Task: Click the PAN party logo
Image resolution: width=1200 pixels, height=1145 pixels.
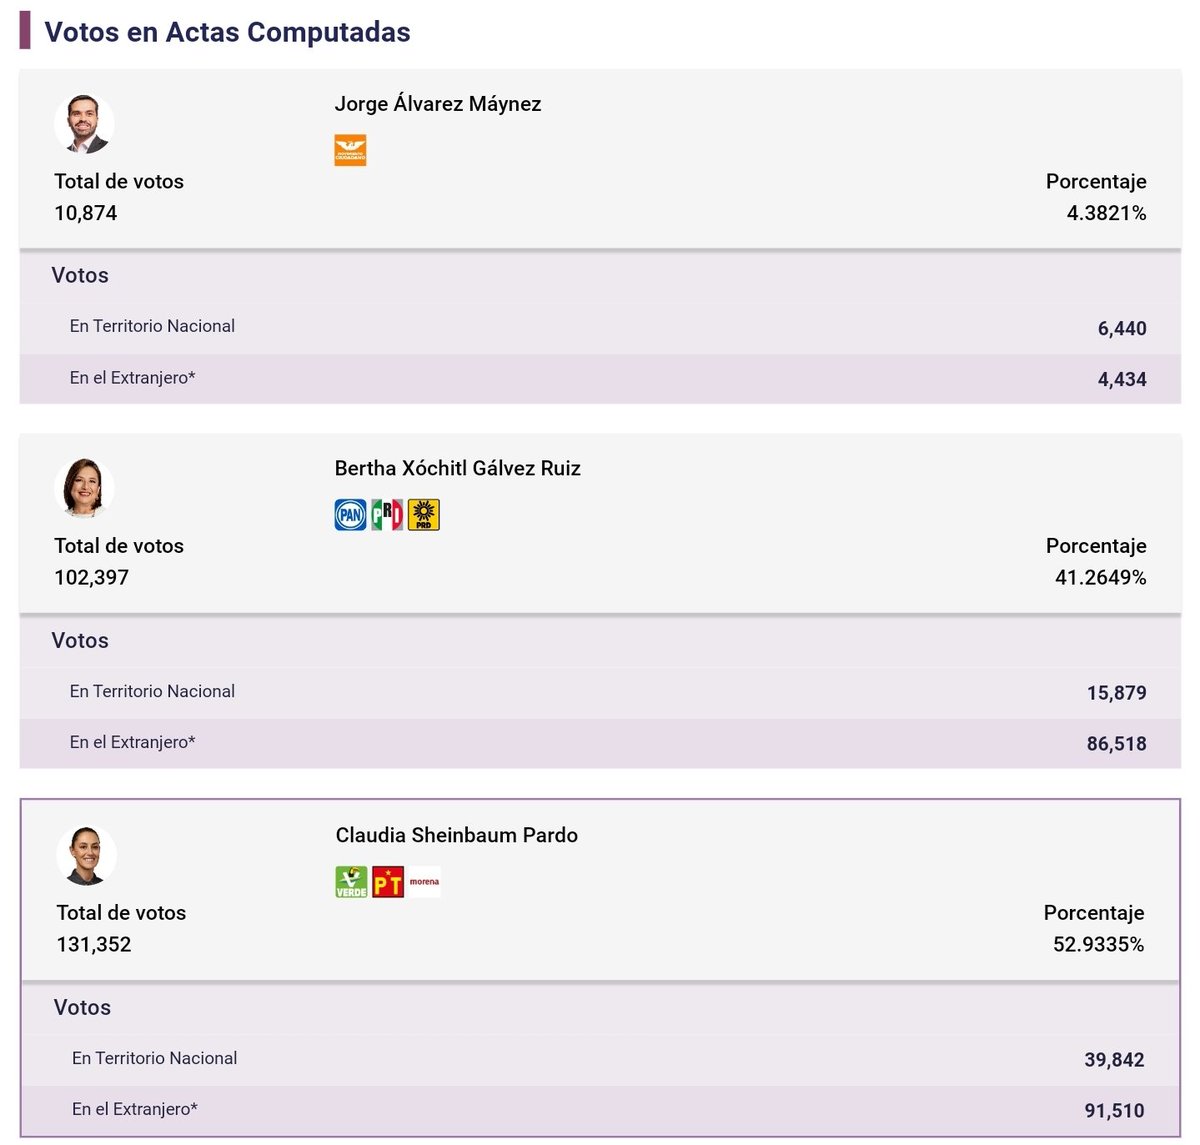Action: 350,515
